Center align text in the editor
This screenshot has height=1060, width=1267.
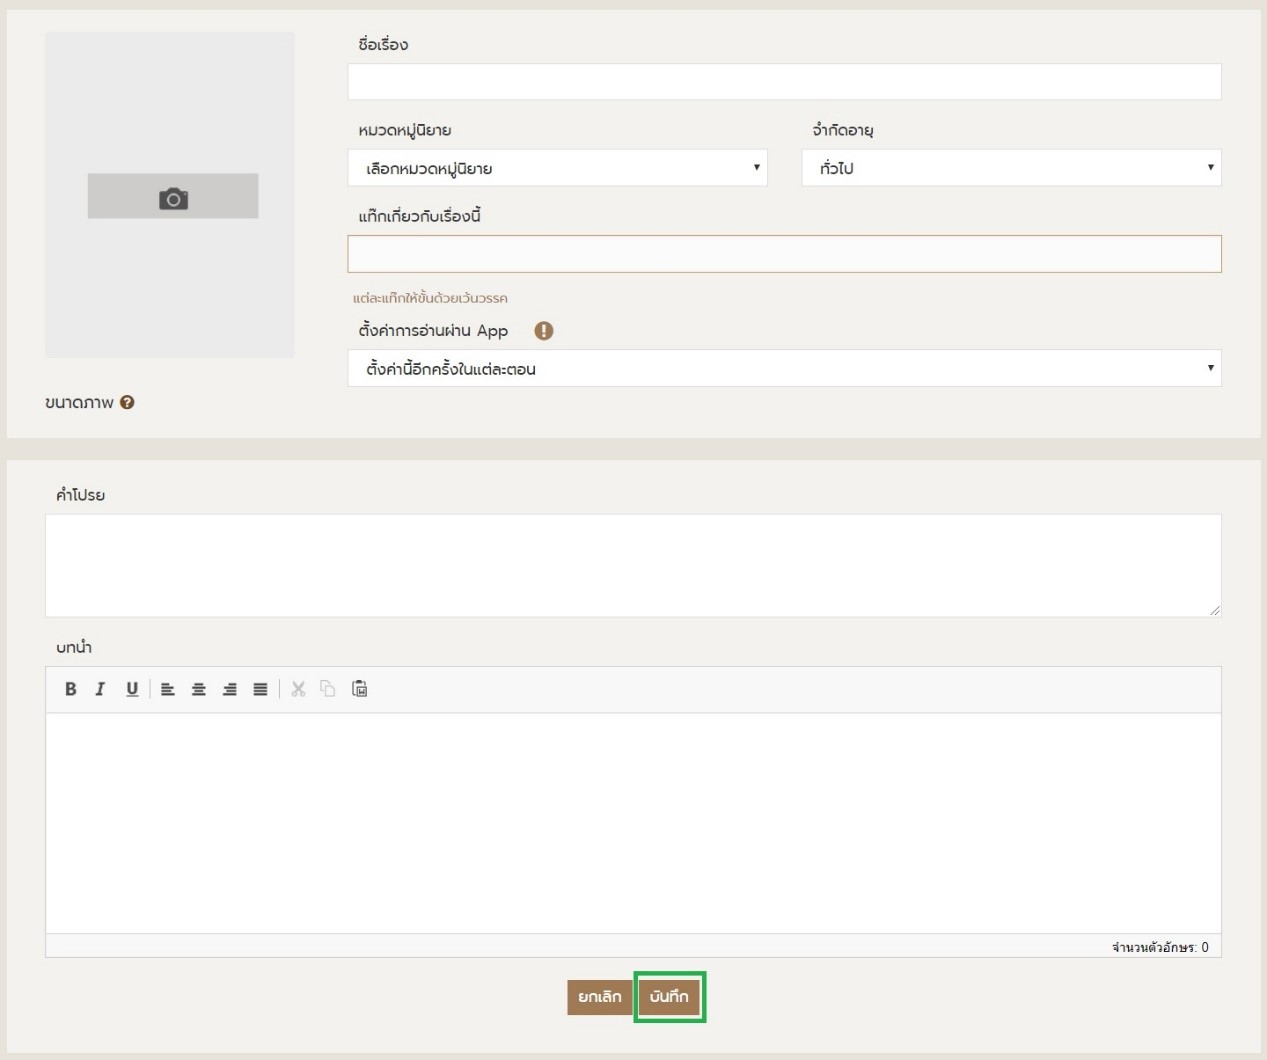point(199,689)
